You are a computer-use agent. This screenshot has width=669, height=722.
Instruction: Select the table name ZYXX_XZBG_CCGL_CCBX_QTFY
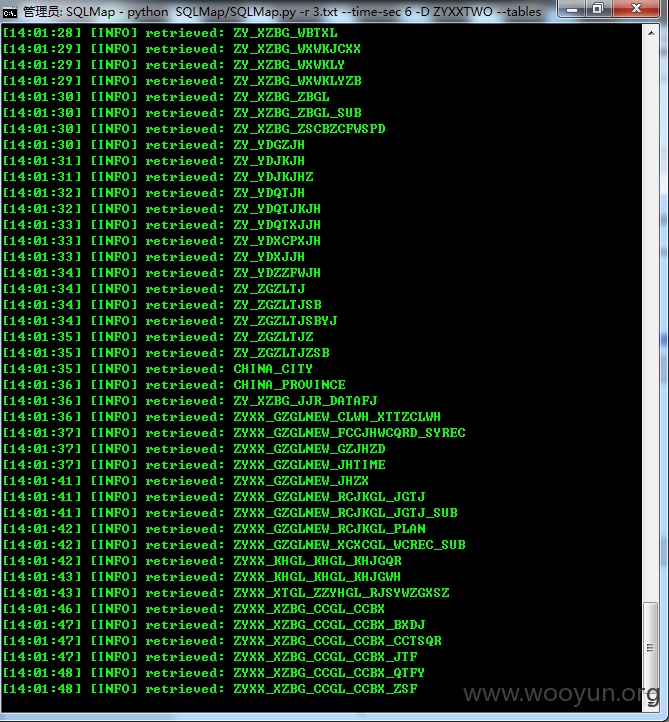click(329, 673)
